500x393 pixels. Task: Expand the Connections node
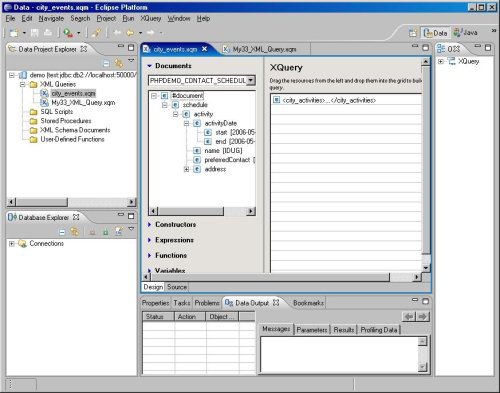tap(12, 244)
